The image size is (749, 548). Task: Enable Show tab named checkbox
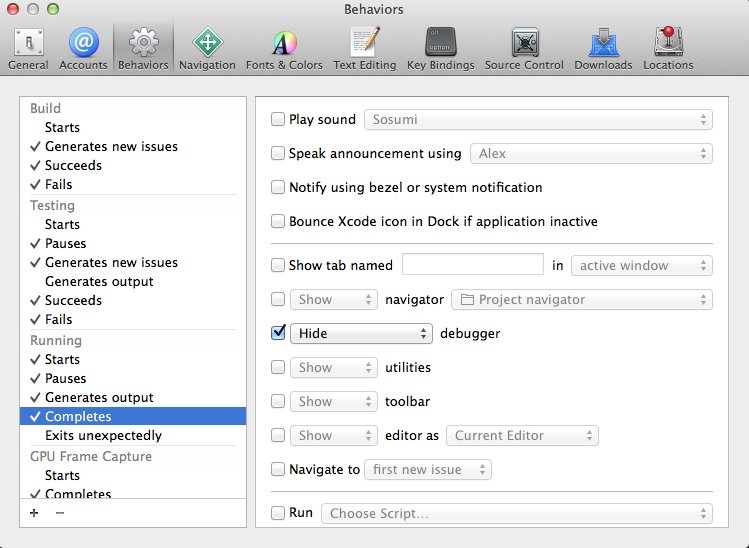pyautogui.click(x=278, y=265)
